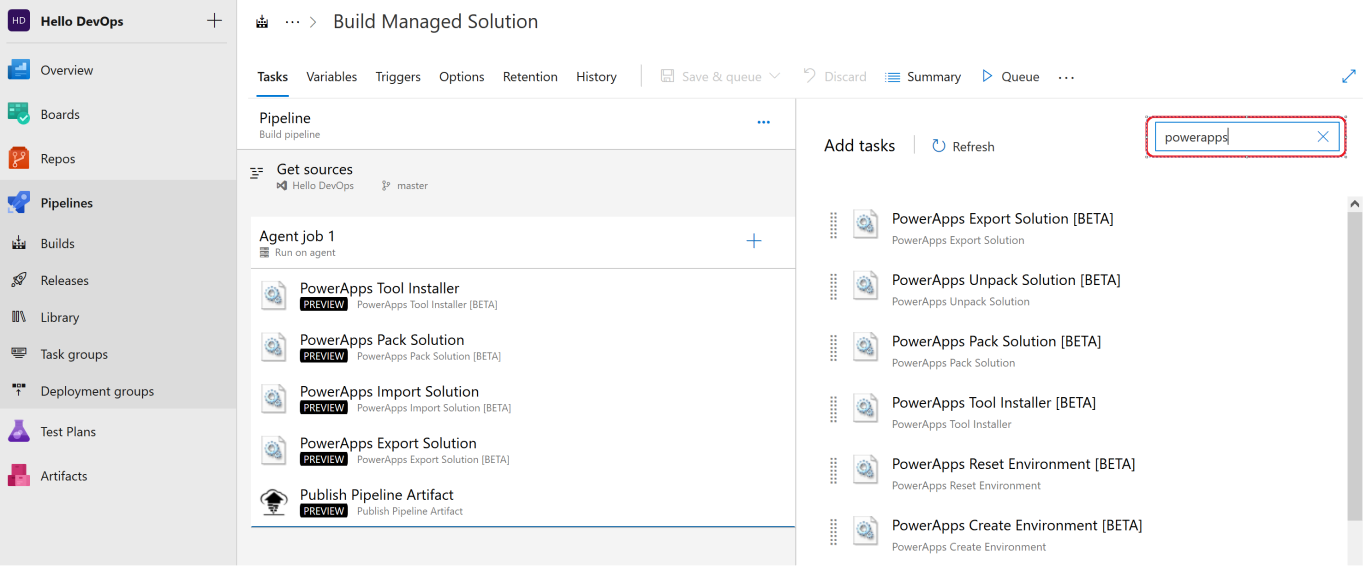Screen dimensions: 1366x570
Task: Click the HD project avatar
Action: pyautogui.click(x=19, y=21)
